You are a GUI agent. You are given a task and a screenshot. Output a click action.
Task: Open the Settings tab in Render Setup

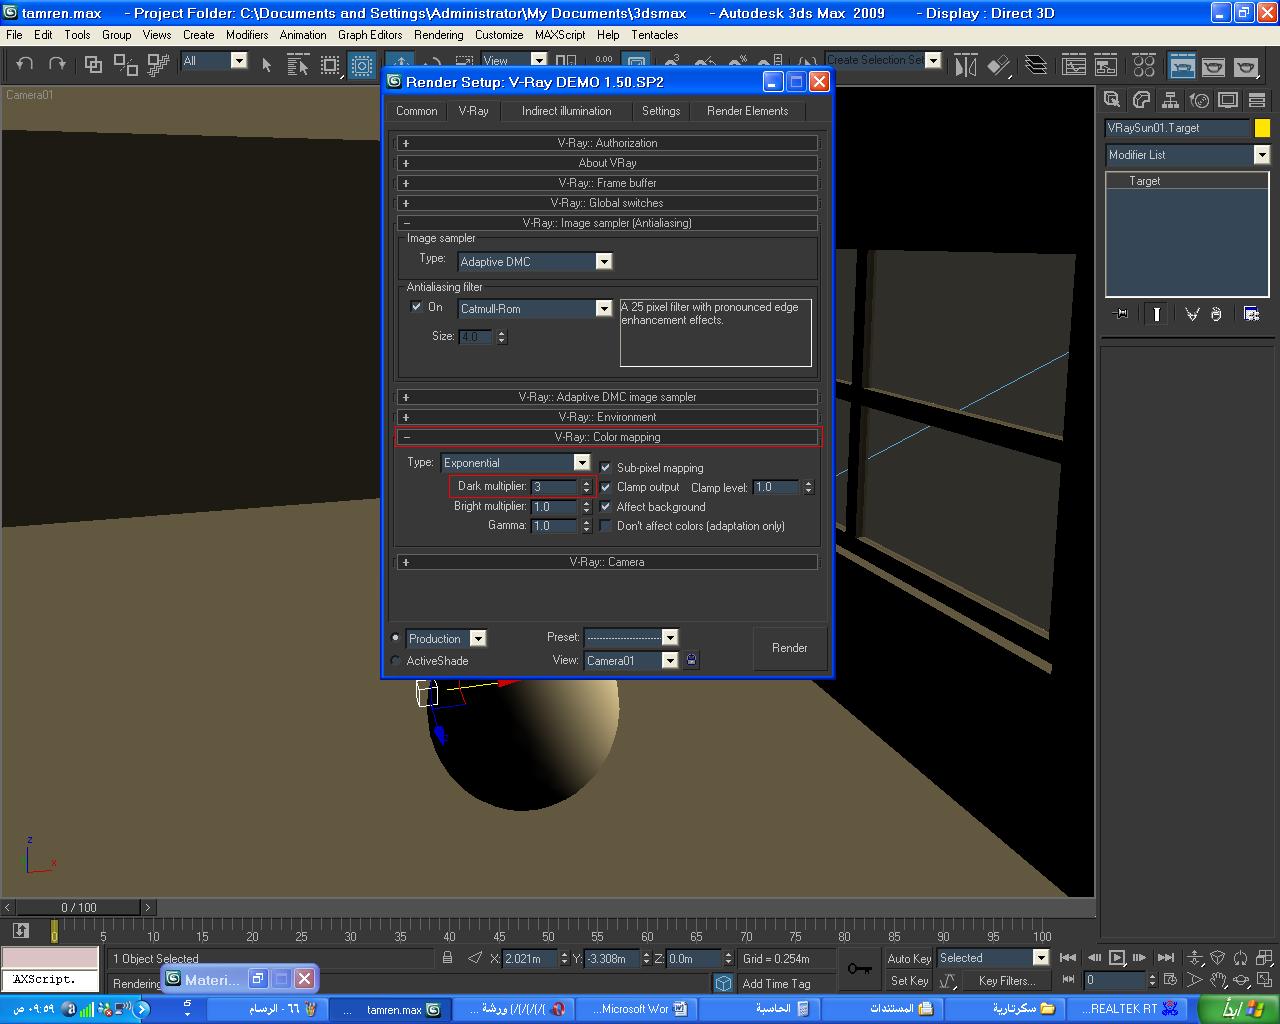661,111
